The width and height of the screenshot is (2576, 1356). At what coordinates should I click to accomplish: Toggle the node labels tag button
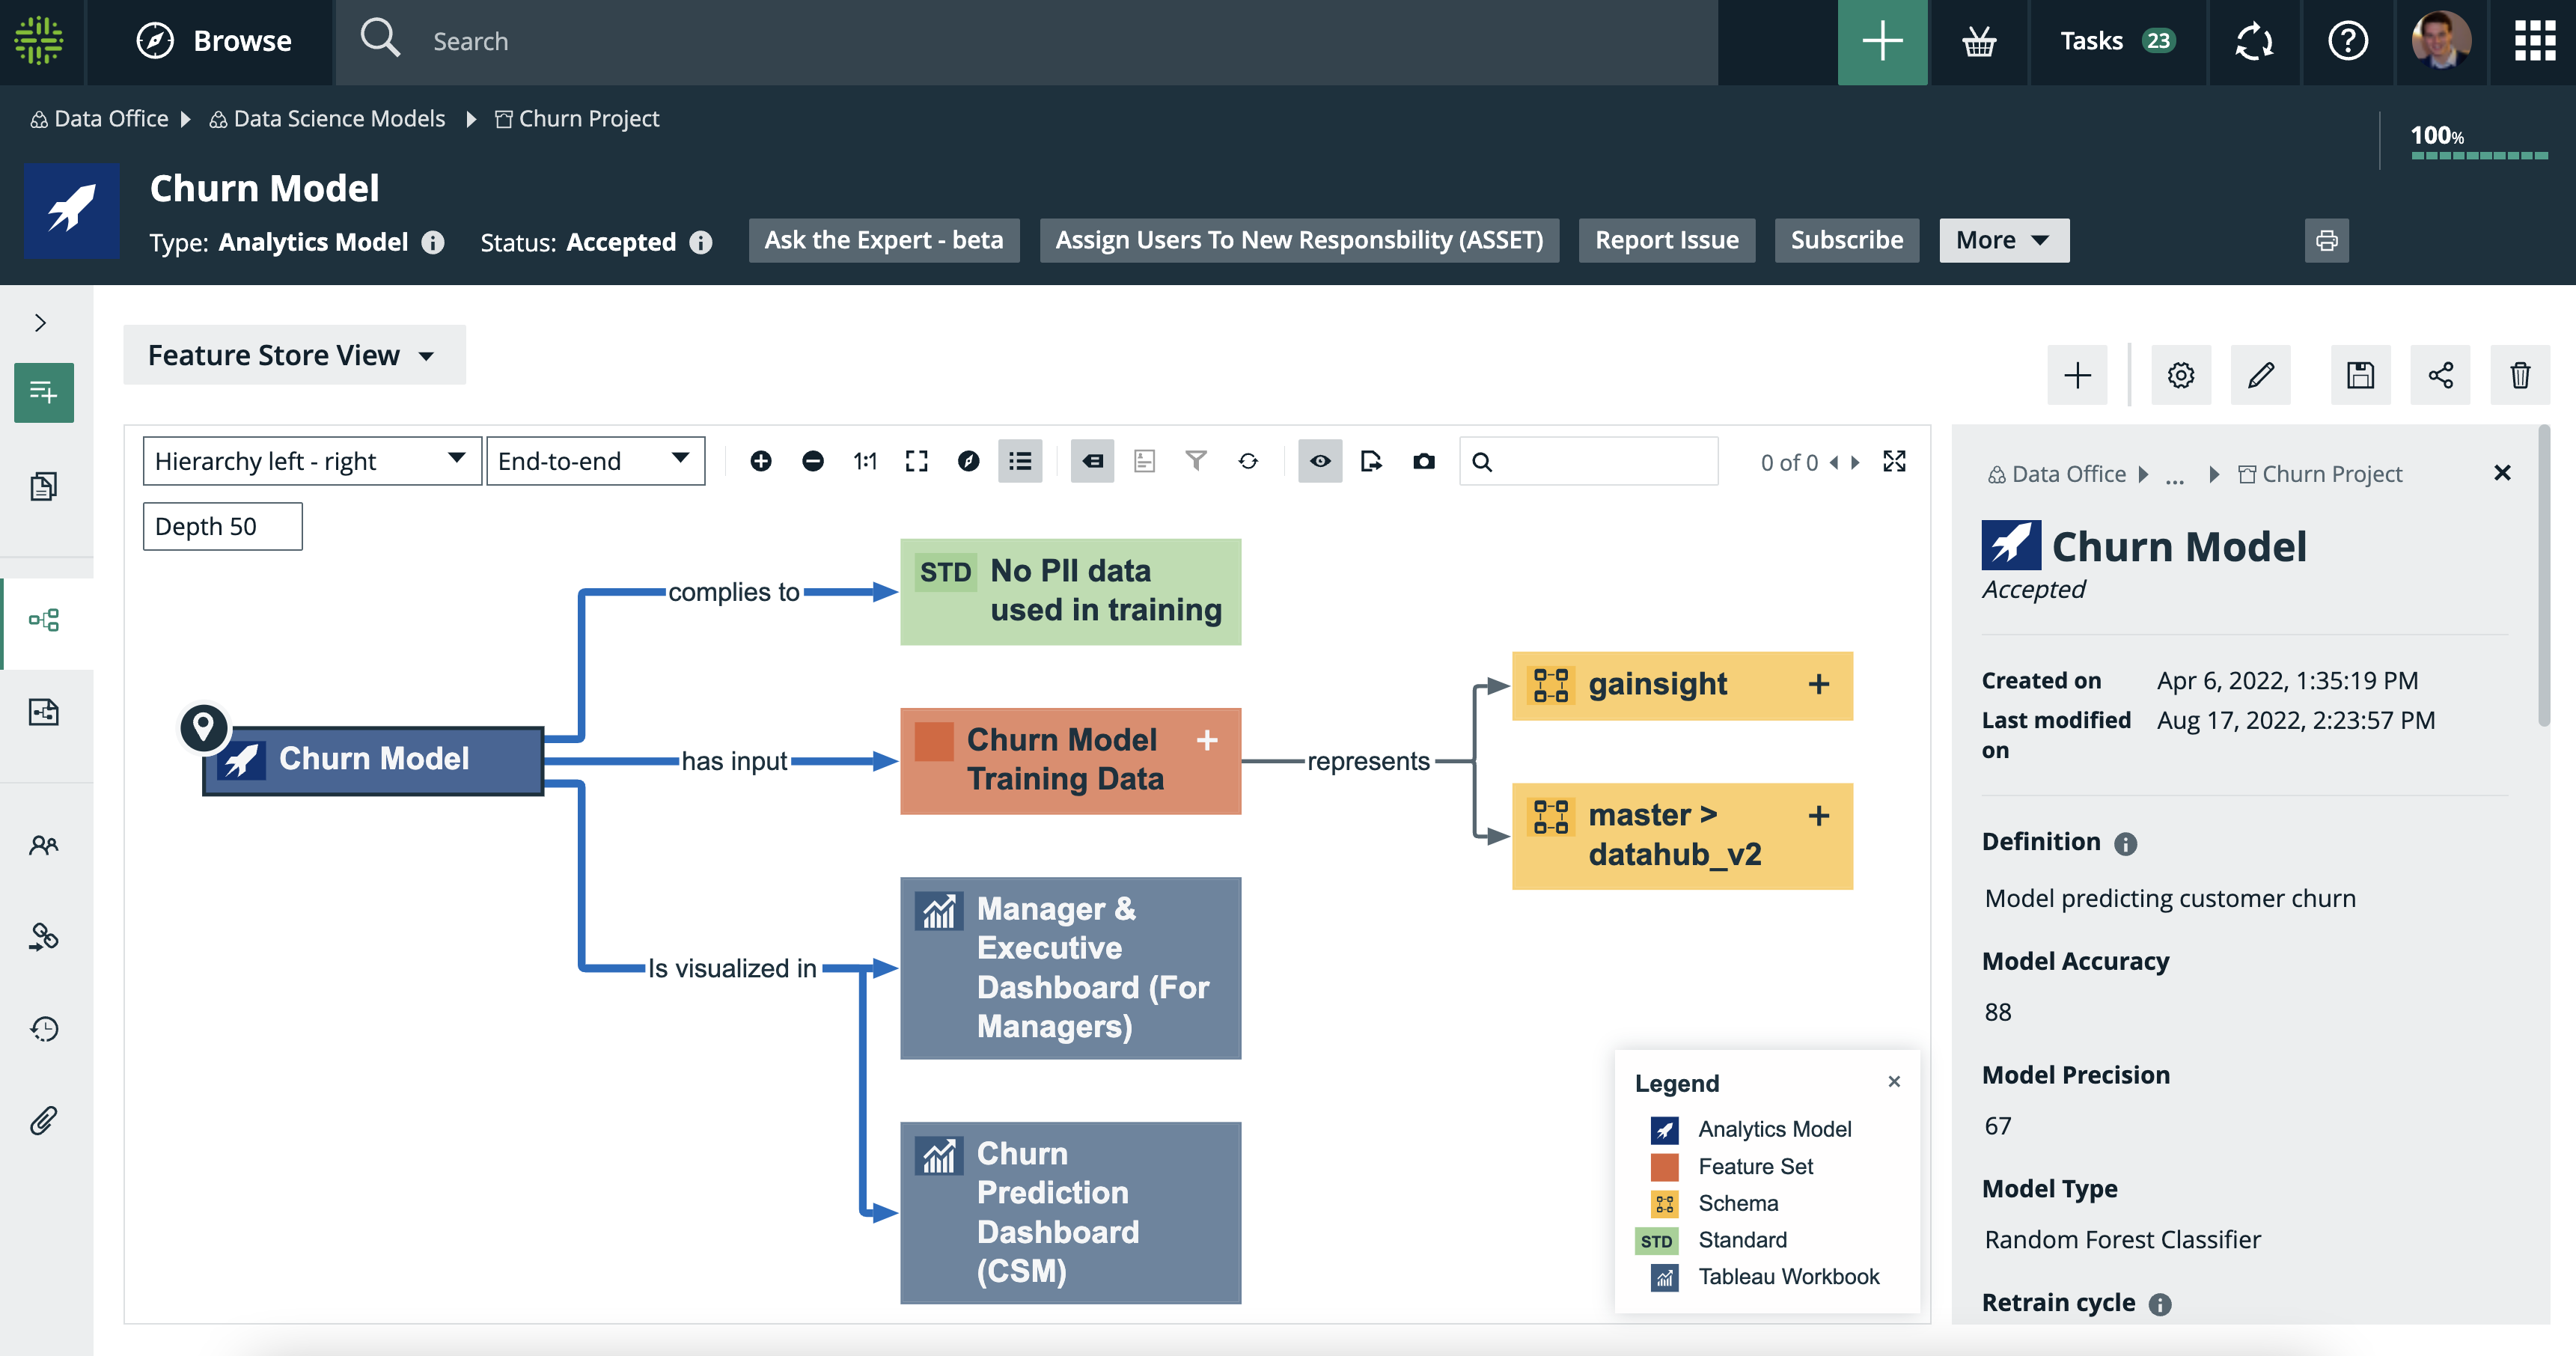pyautogui.click(x=1092, y=461)
